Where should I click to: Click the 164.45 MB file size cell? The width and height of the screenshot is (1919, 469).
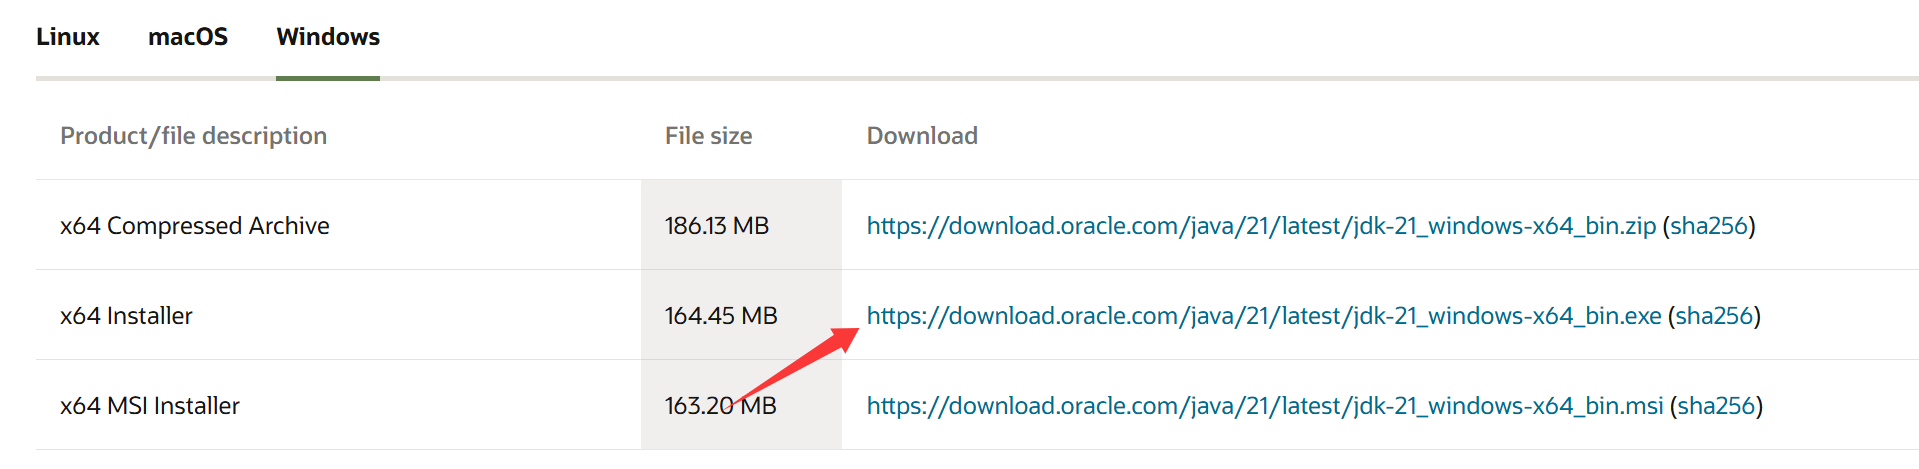pyautogui.click(x=720, y=316)
